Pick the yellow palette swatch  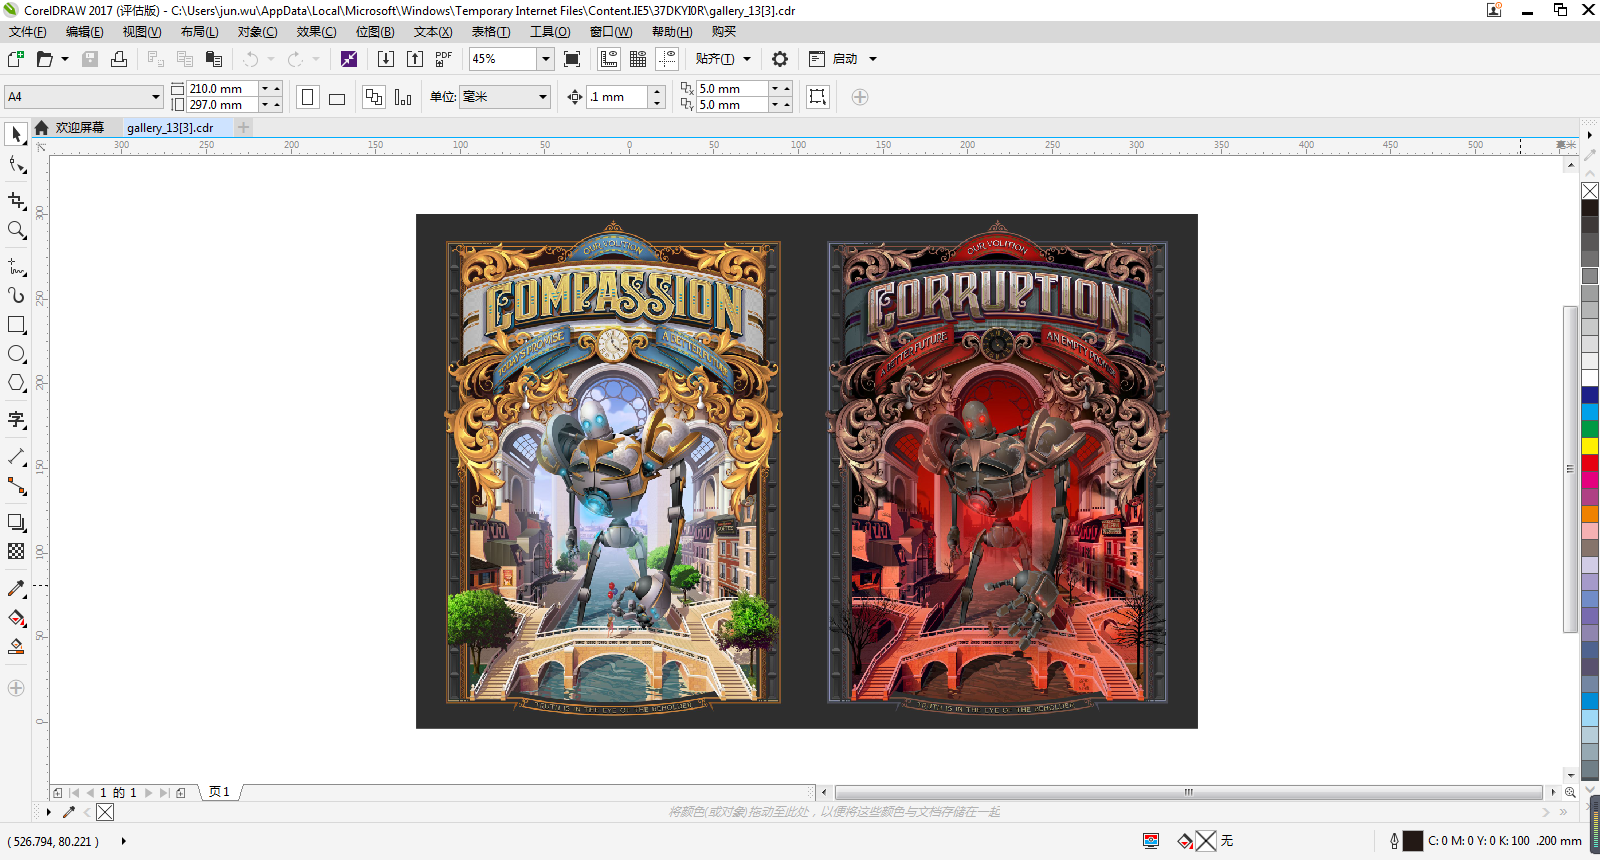1590,446
